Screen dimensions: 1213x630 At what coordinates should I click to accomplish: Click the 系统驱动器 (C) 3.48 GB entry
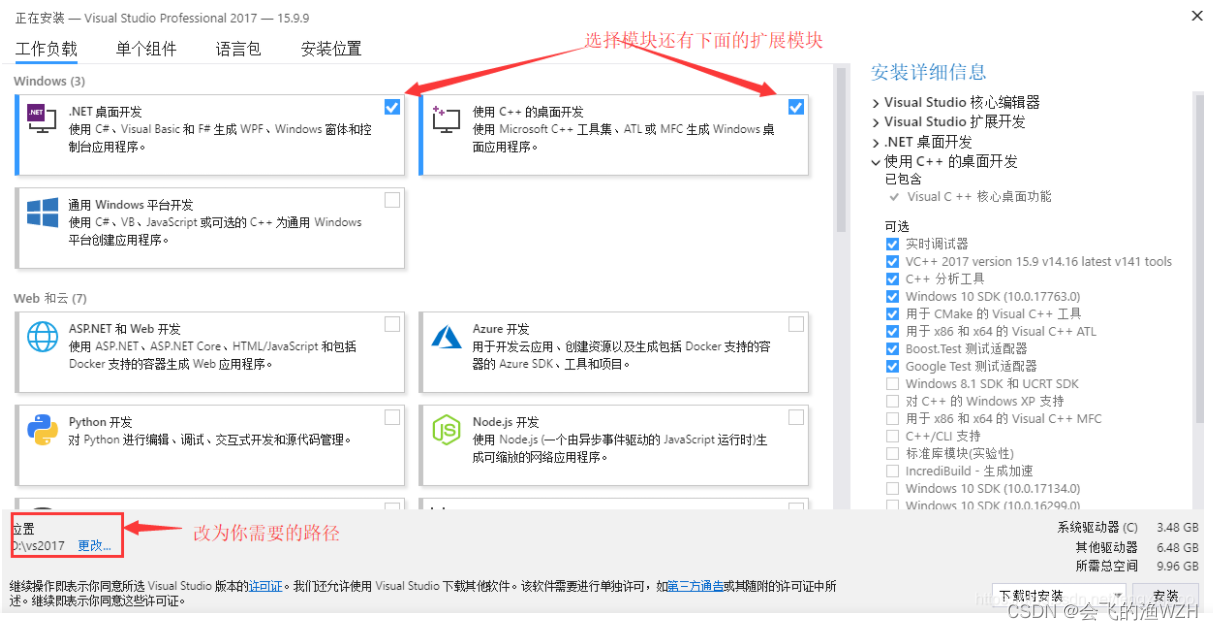[1128, 527]
